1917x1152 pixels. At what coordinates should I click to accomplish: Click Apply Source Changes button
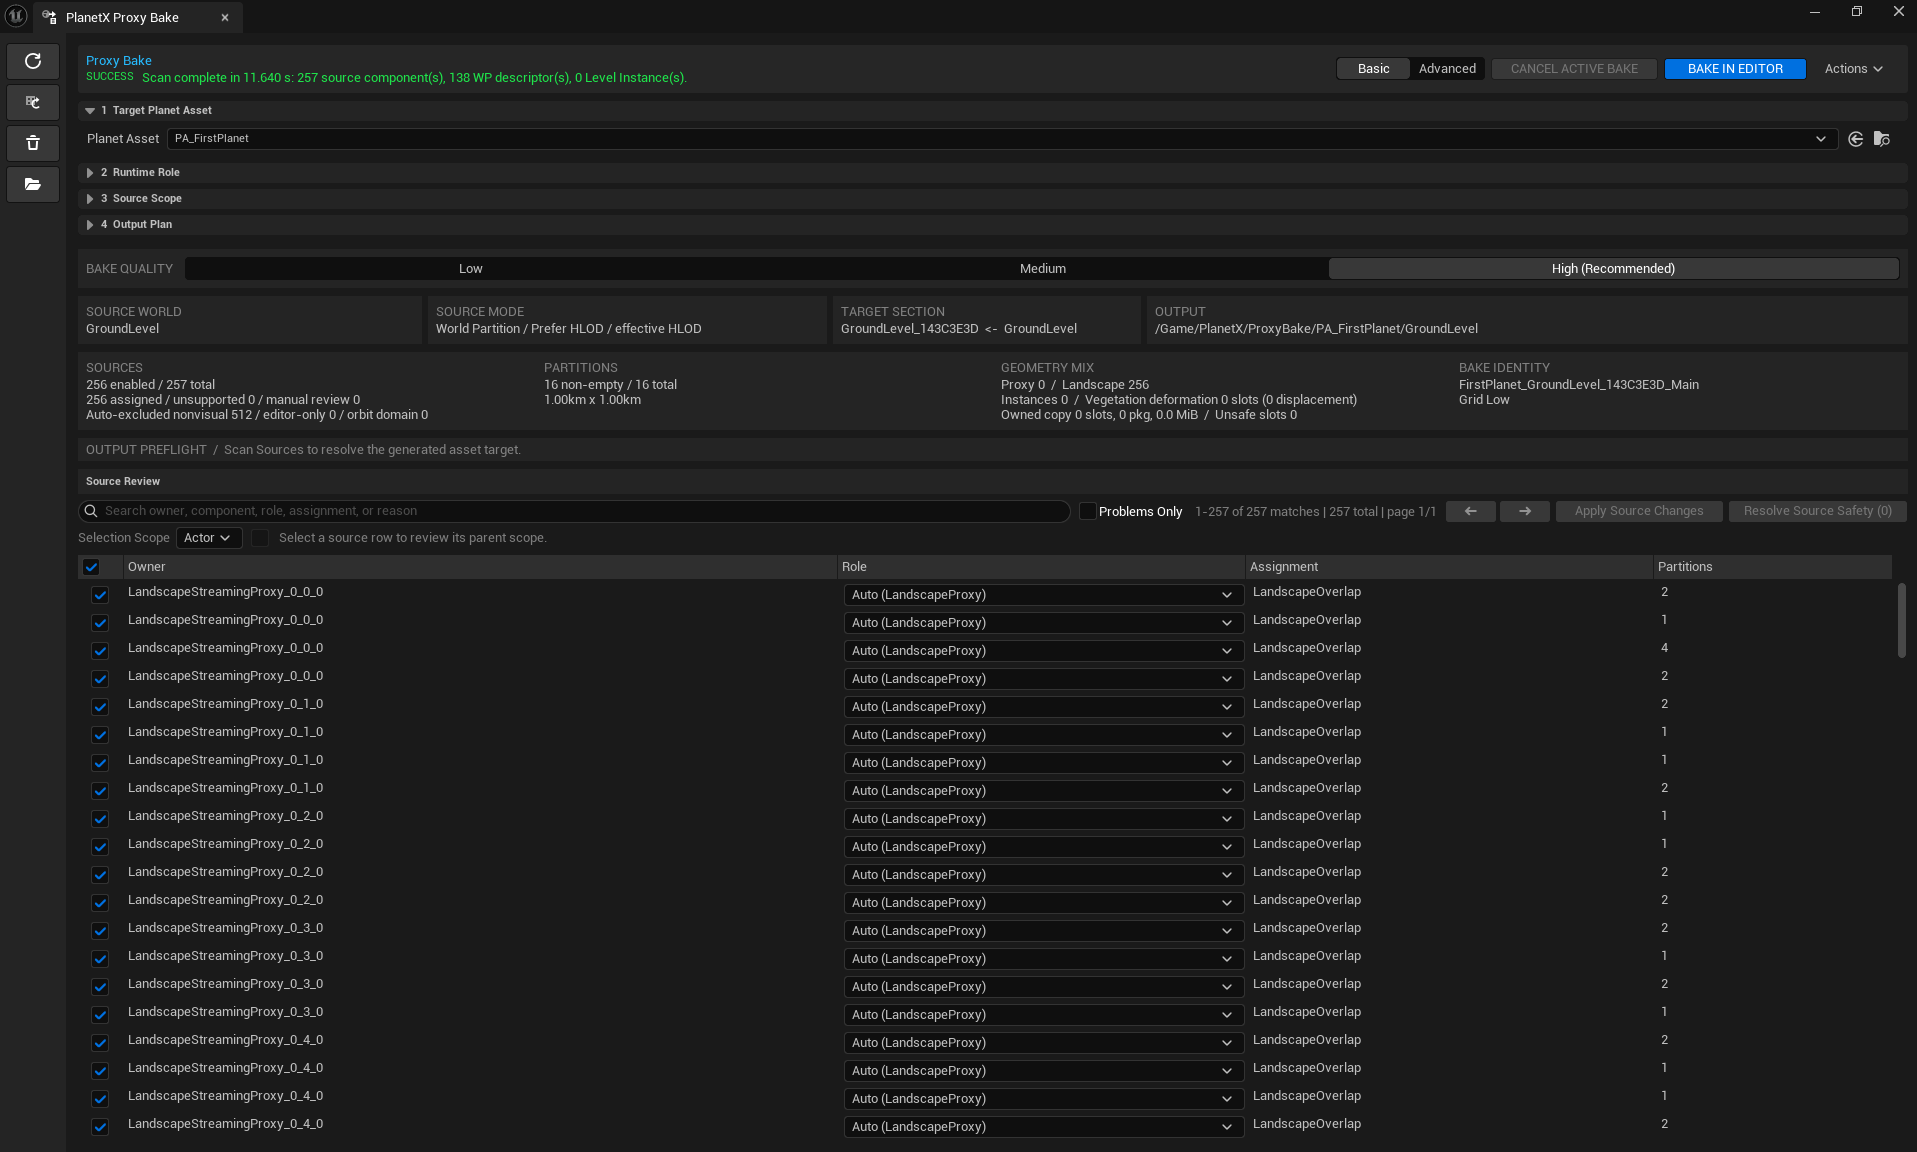click(1639, 511)
